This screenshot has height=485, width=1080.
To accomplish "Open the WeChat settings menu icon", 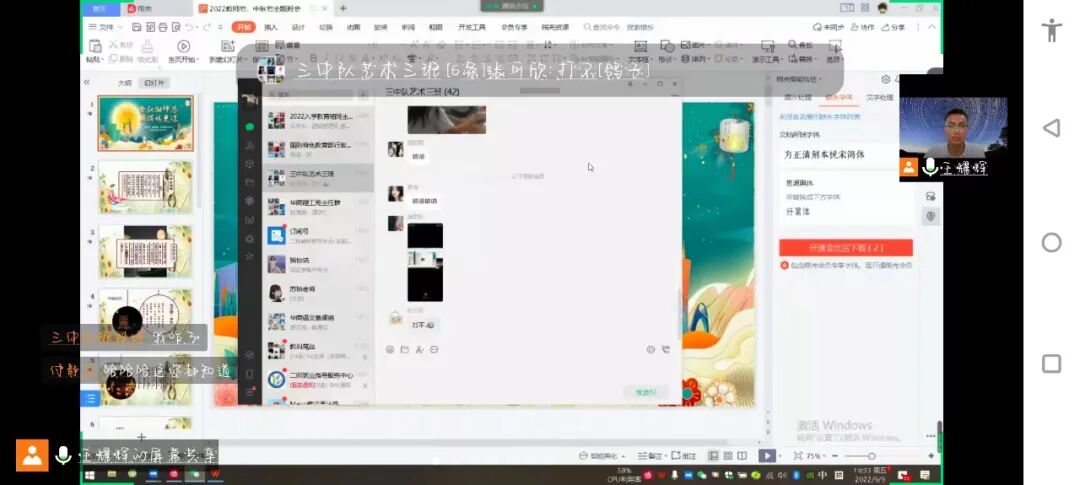I will [x=250, y=392].
